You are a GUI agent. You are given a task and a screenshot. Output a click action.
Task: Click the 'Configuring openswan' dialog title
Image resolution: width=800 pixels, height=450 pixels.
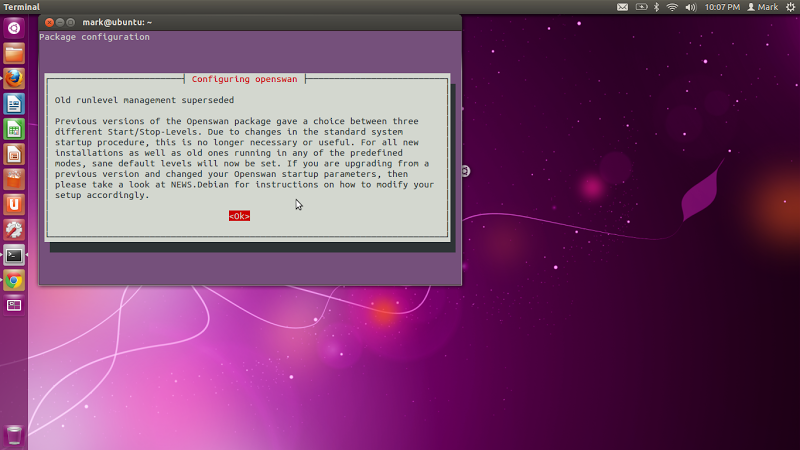[244, 79]
